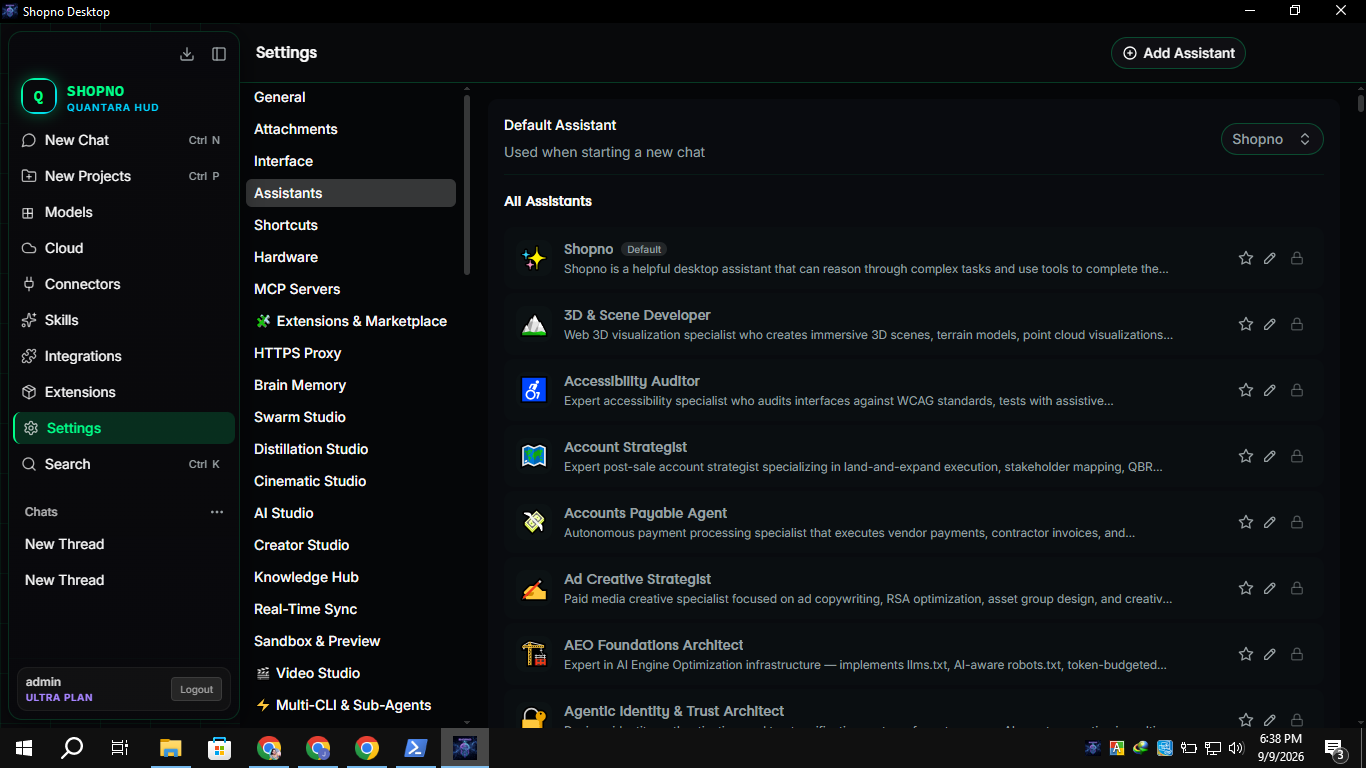Click the assistants panel vertical scrollbar

point(1360,103)
